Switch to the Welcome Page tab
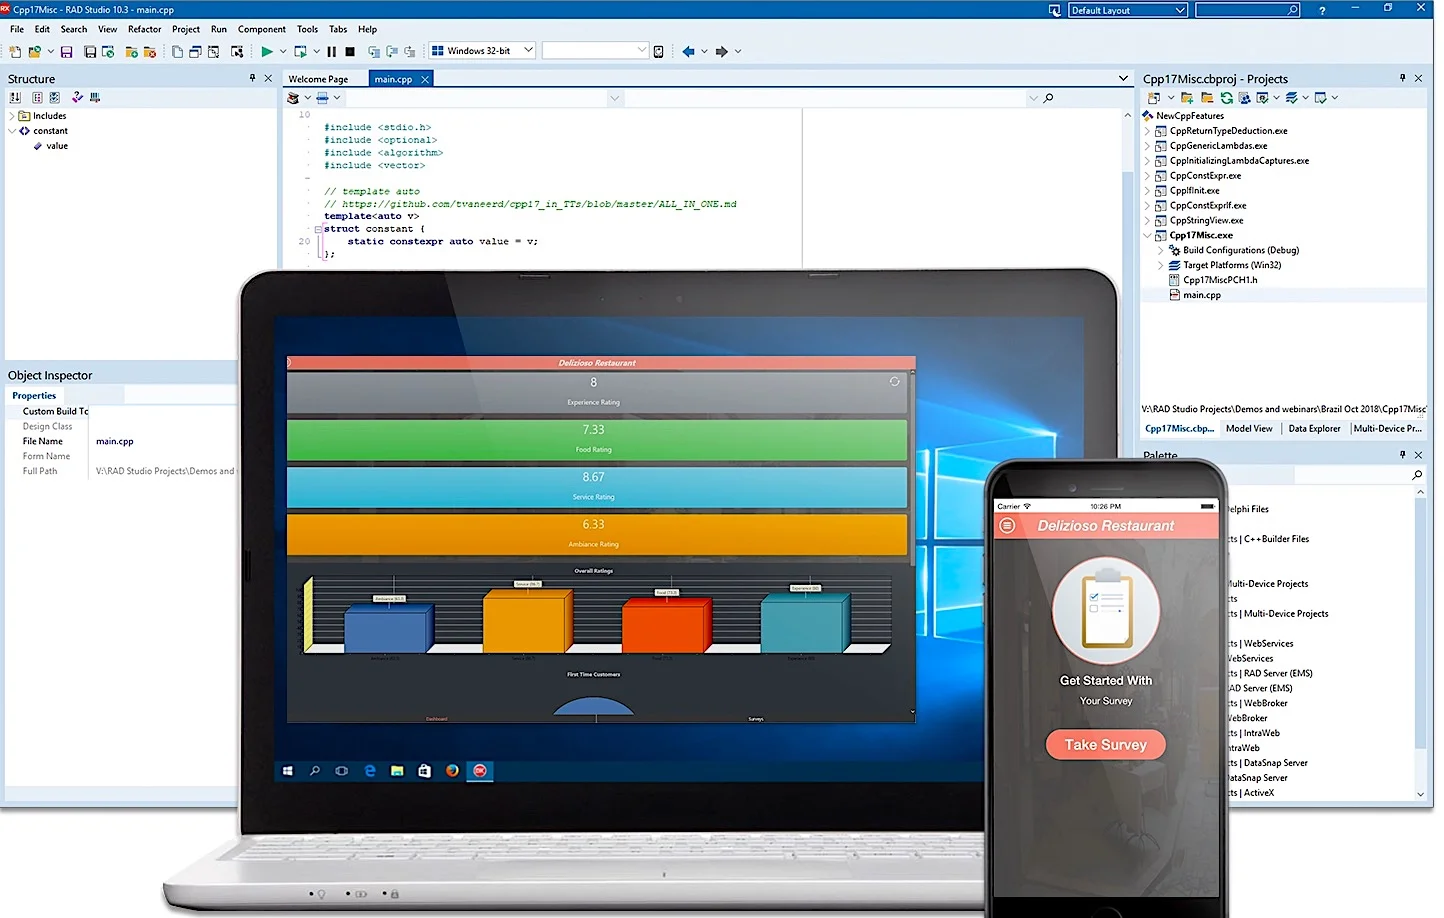Image resolution: width=1444 pixels, height=918 pixels. [x=318, y=79]
